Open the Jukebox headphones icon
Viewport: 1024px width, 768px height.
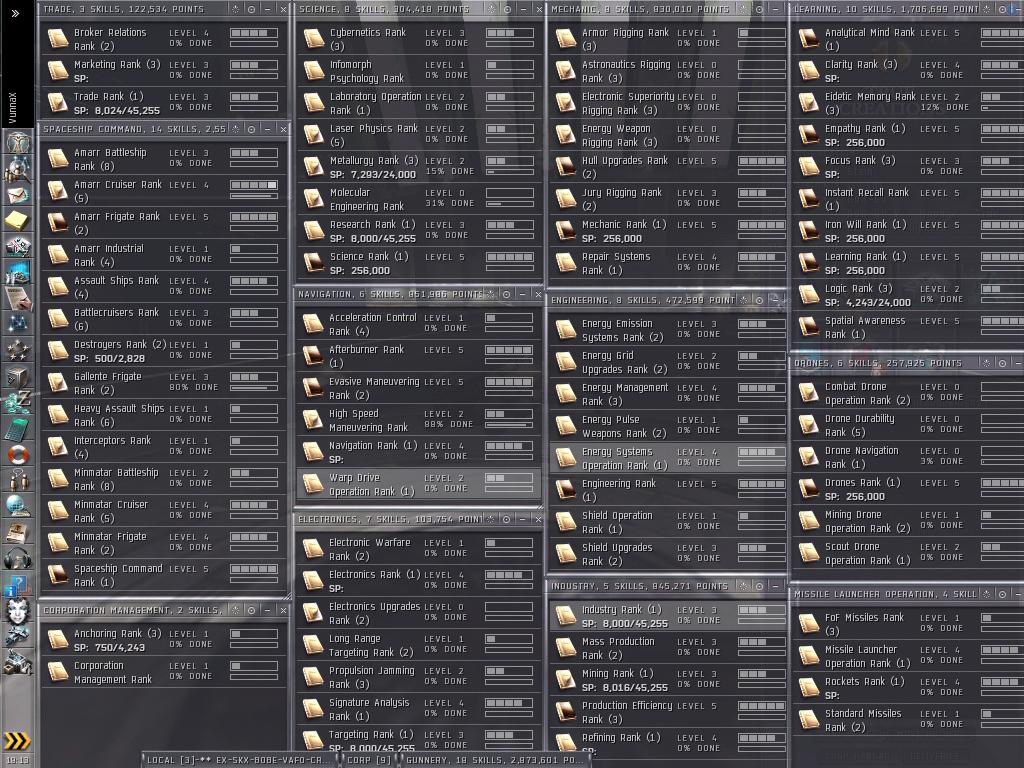tap(17, 558)
